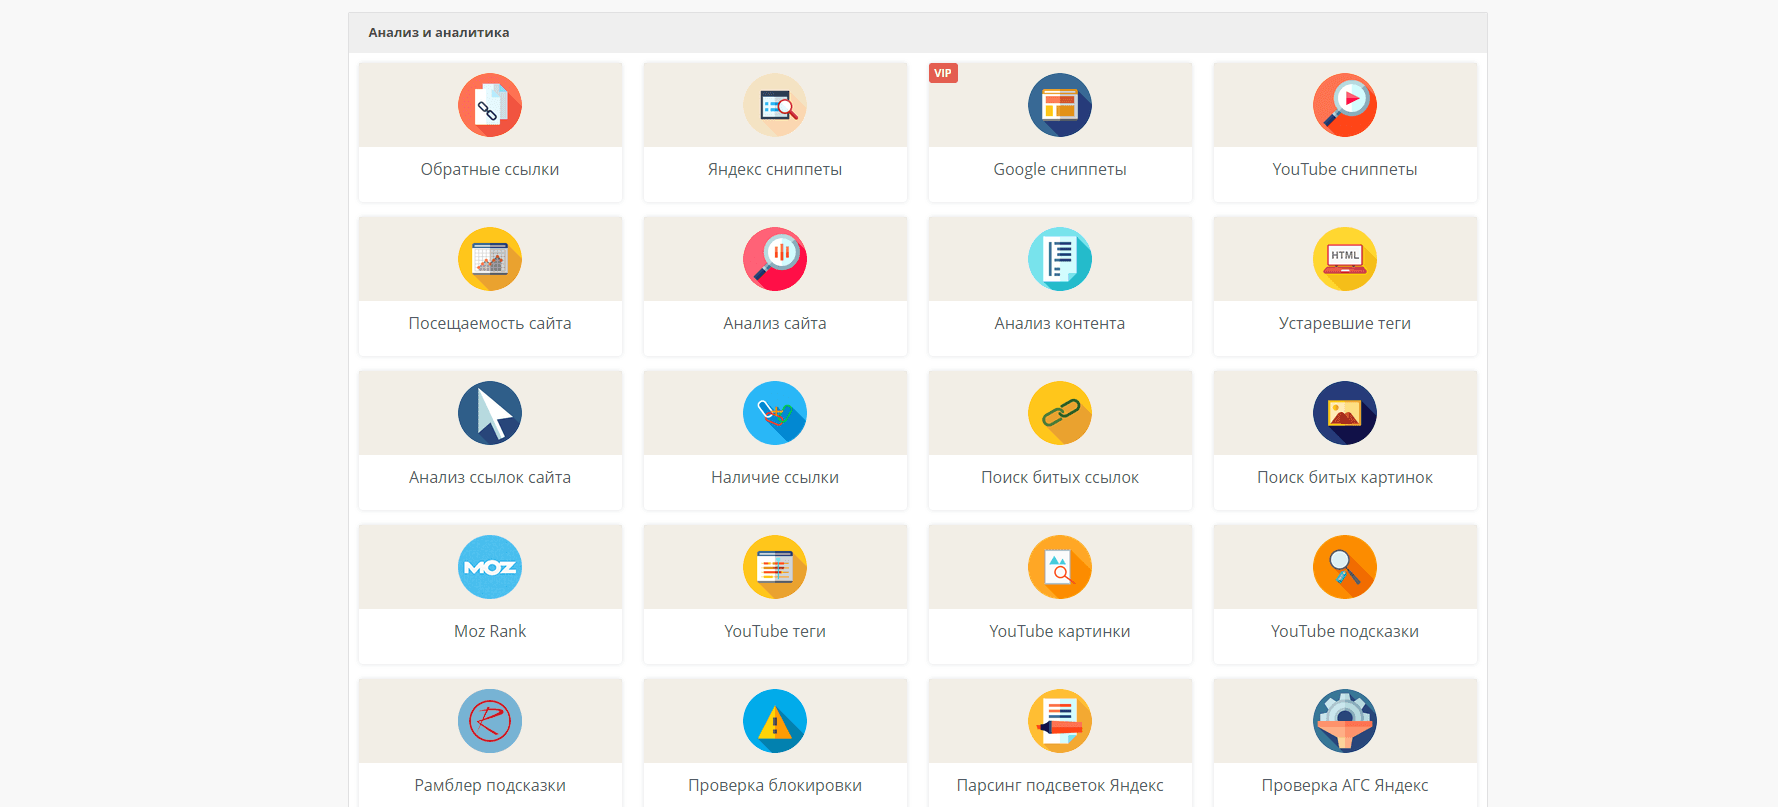The height and width of the screenshot is (807, 1778).
Task: Open the Проверка блокировки warning triangle icon
Action: click(775, 721)
